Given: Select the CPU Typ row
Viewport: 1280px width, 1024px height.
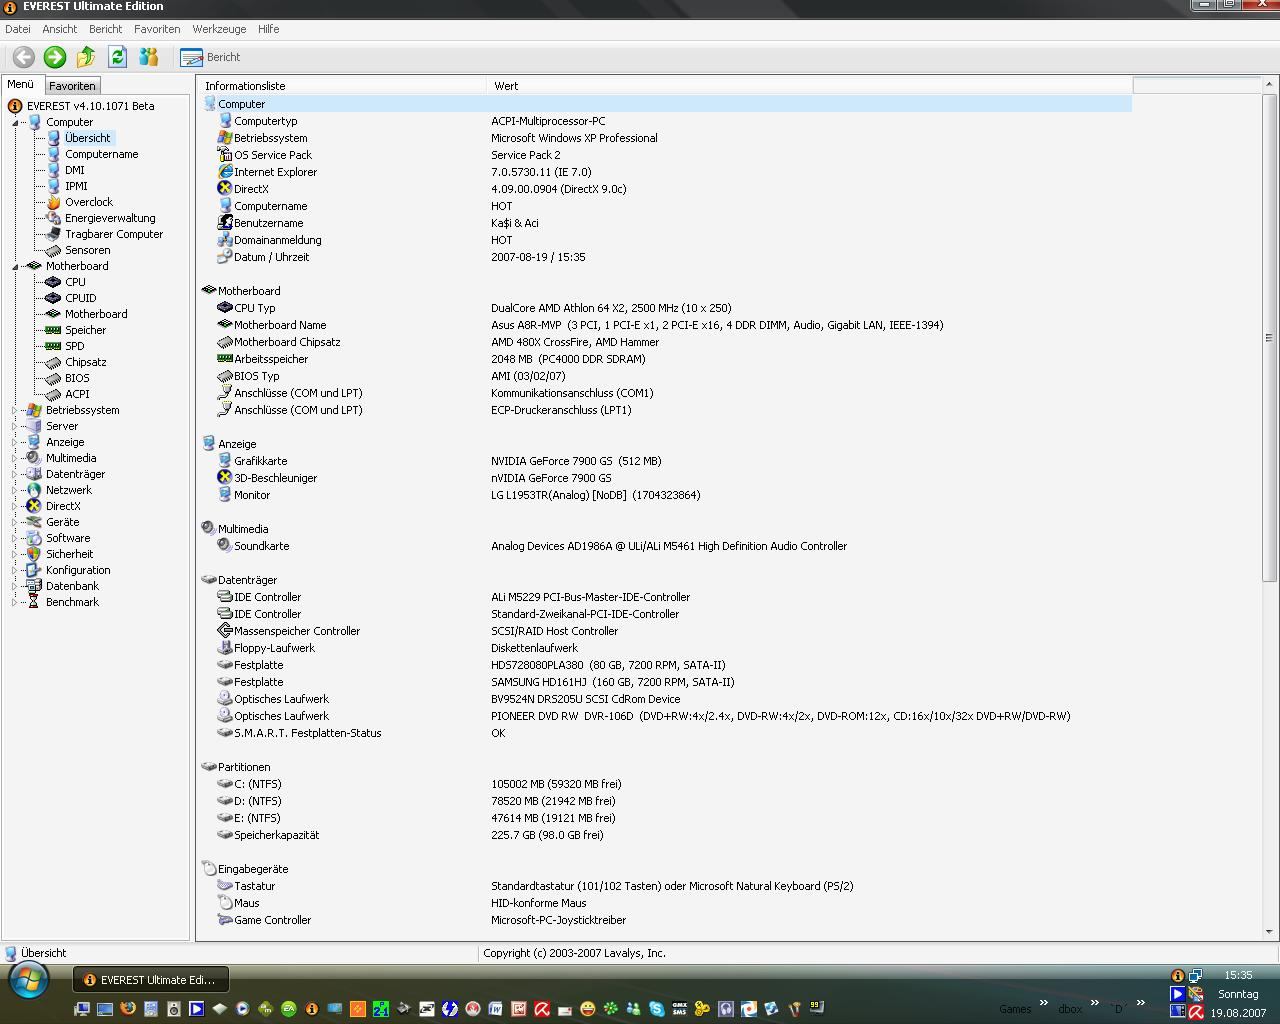Looking at the screenshot, I should [665, 308].
